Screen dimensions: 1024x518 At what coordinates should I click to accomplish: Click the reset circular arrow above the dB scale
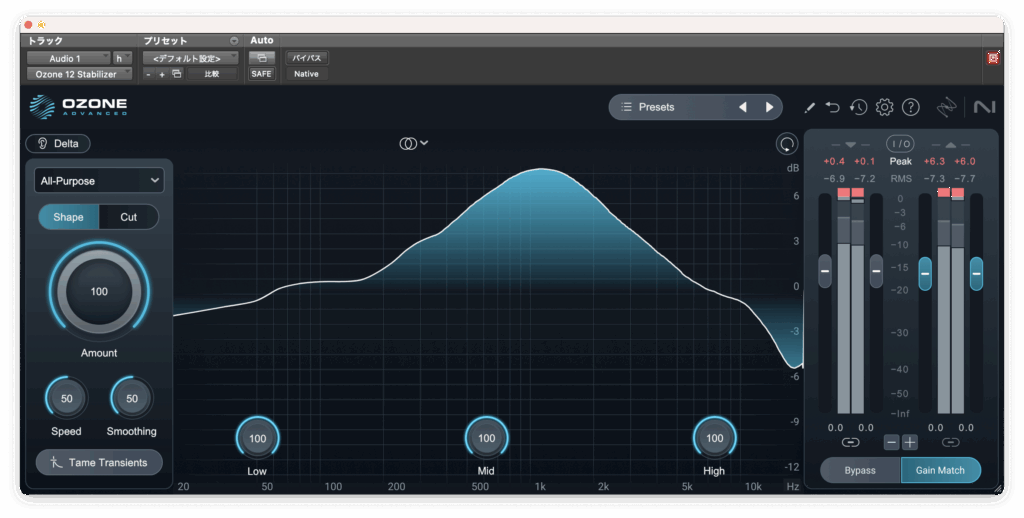tap(786, 144)
